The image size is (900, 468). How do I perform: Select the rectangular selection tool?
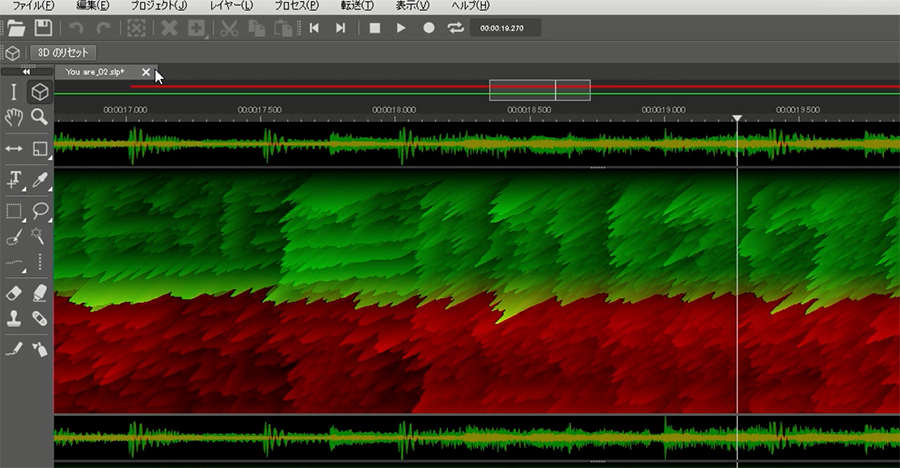[x=14, y=211]
